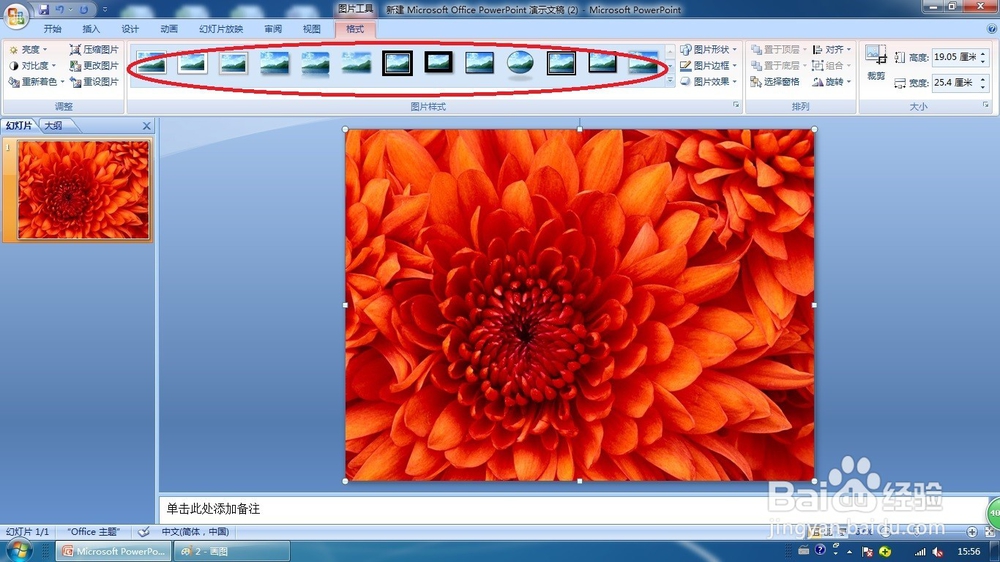Decrease picture width with the down arrow
Screen dimensions: 1000x562
point(983,86)
